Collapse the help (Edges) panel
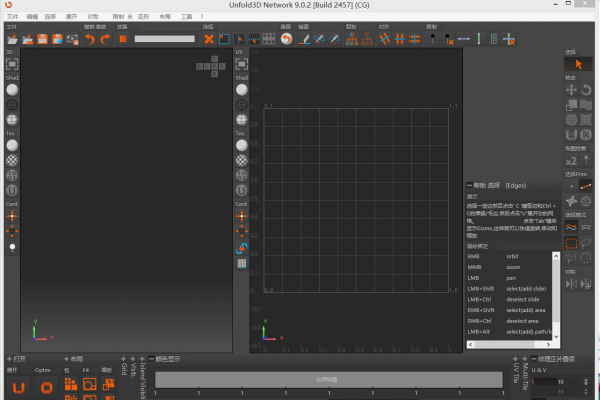 [469, 185]
